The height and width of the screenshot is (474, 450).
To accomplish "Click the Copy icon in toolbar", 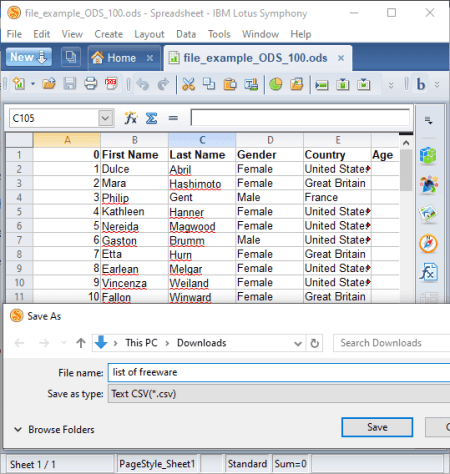I will pos(209,84).
